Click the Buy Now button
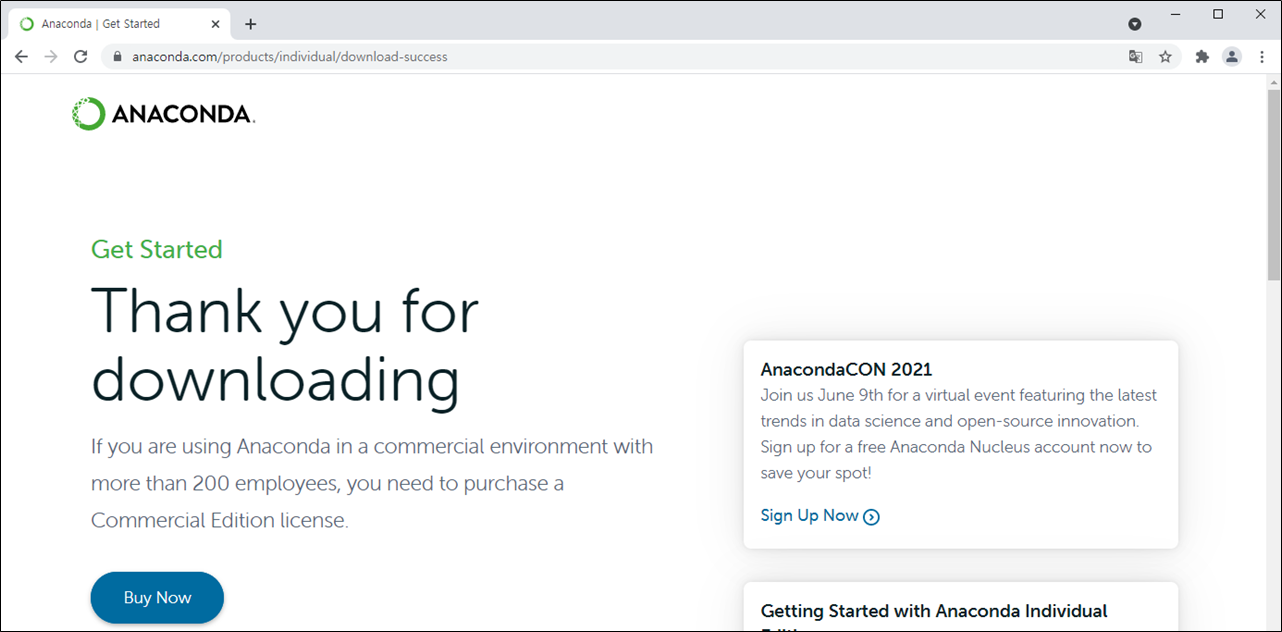 (157, 598)
